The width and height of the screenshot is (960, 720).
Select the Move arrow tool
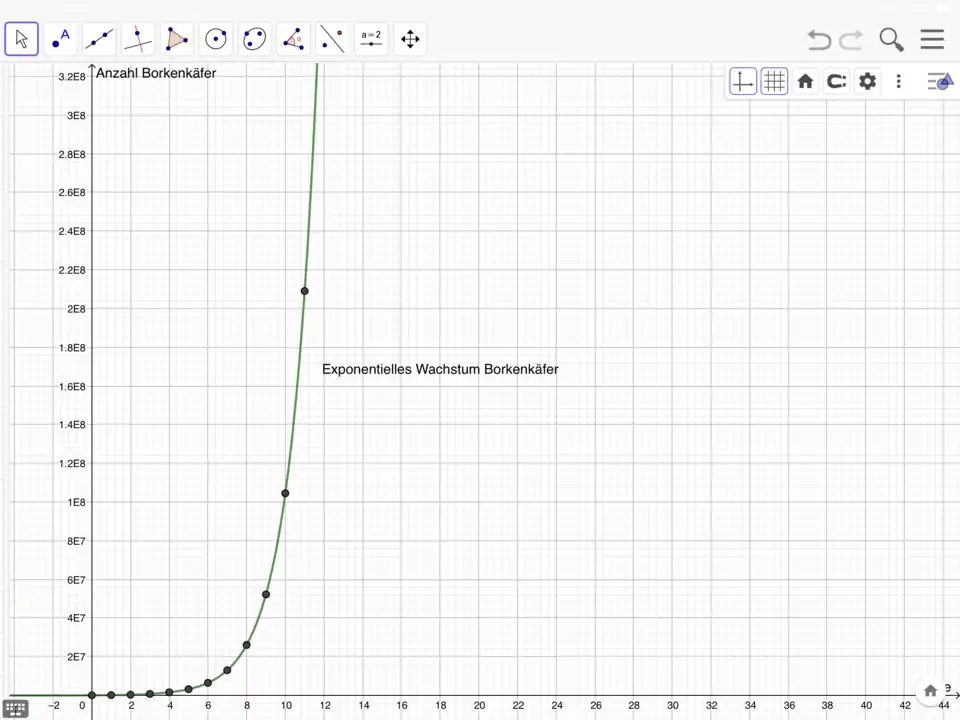coord(22,40)
